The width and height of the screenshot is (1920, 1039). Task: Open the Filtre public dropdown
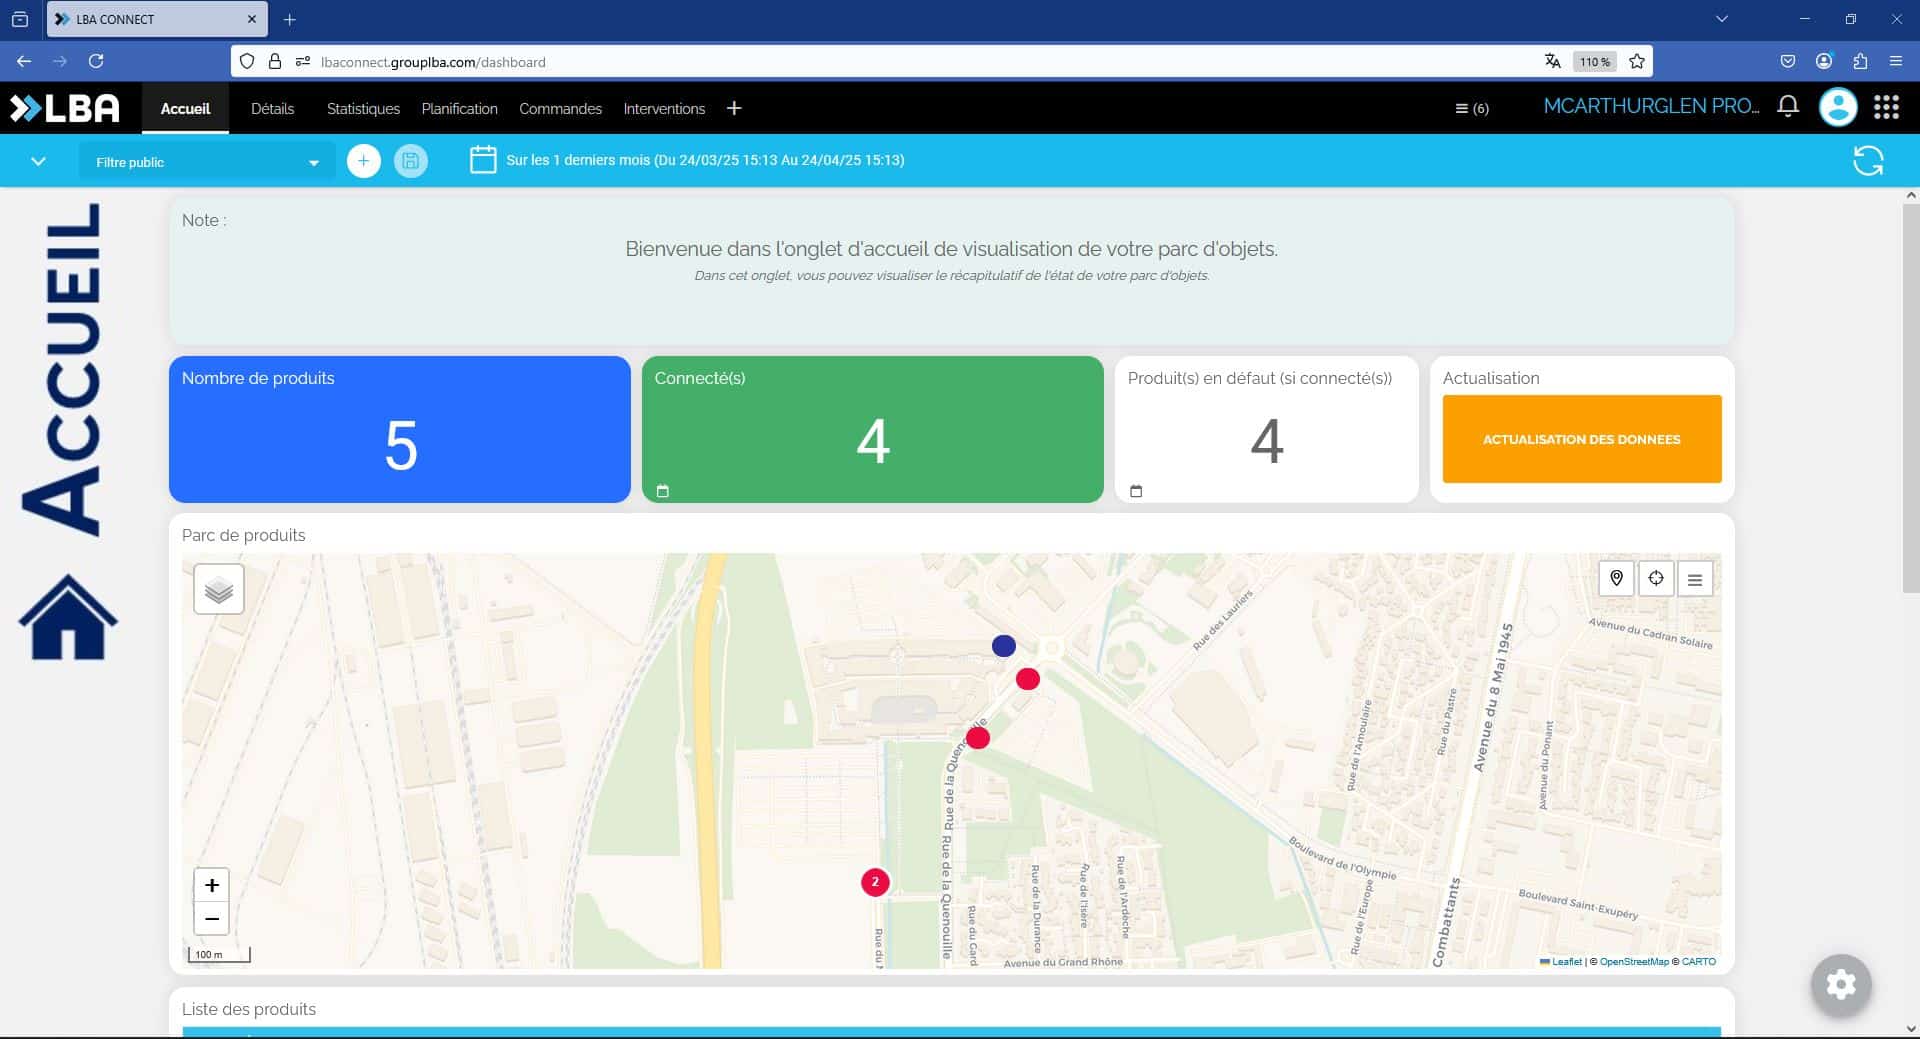click(x=206, y=162)
